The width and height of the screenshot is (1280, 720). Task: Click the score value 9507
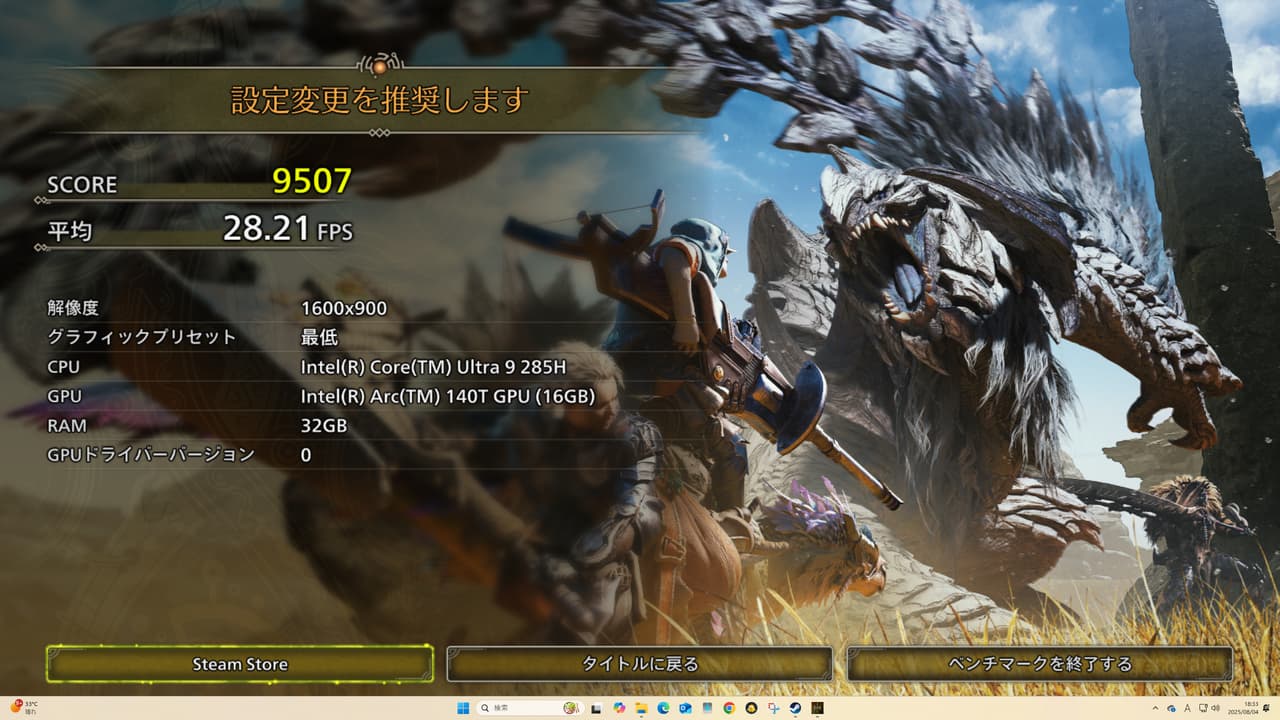point(312,181)
